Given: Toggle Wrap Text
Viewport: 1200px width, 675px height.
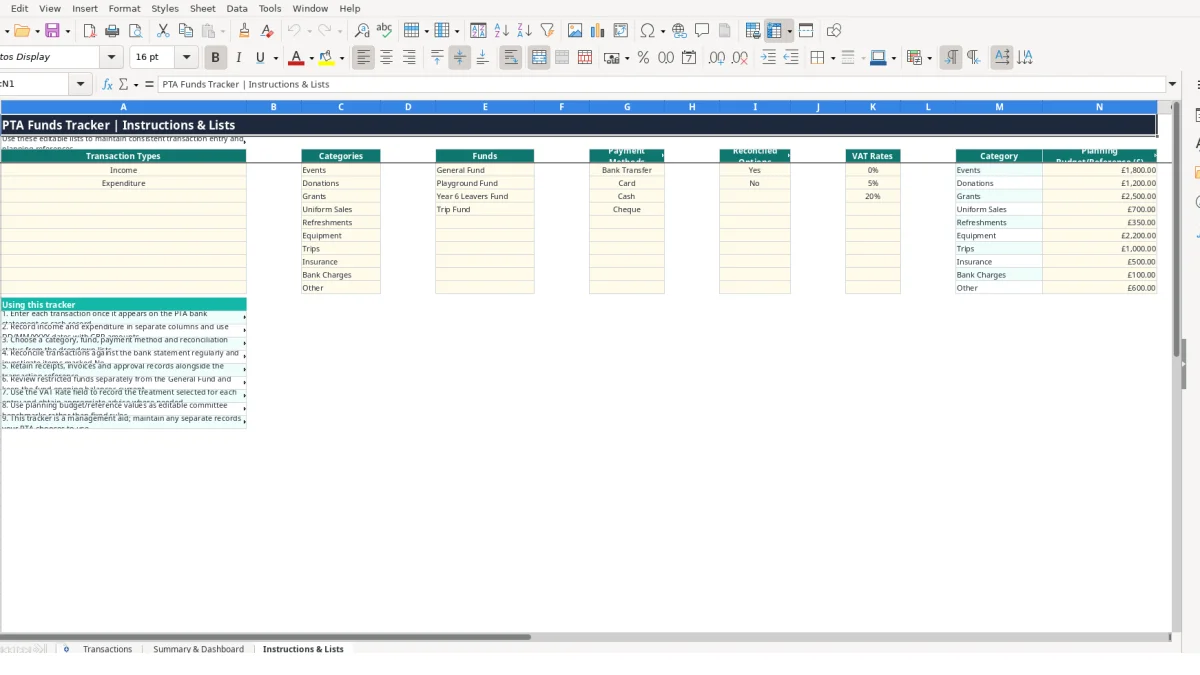Looking at the screenshot, I should click(511, 58).
